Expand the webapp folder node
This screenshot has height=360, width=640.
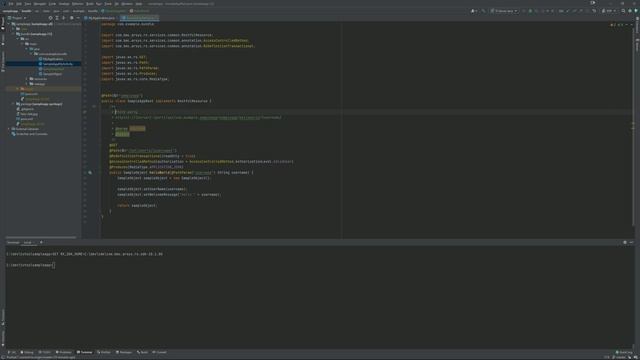pyautogui.click(x=27, y=84)
